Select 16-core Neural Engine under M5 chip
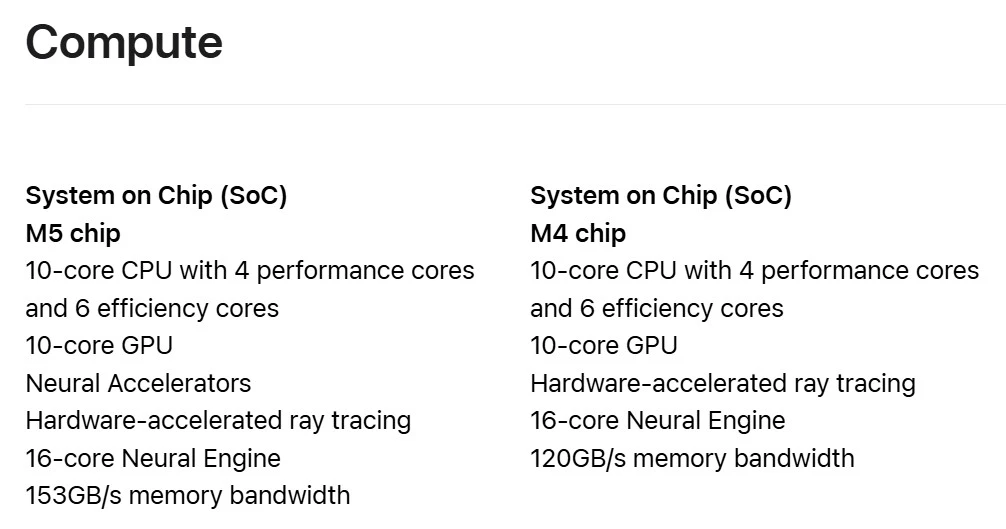The height and width of the screenshot is (529, 1006). 153,459
